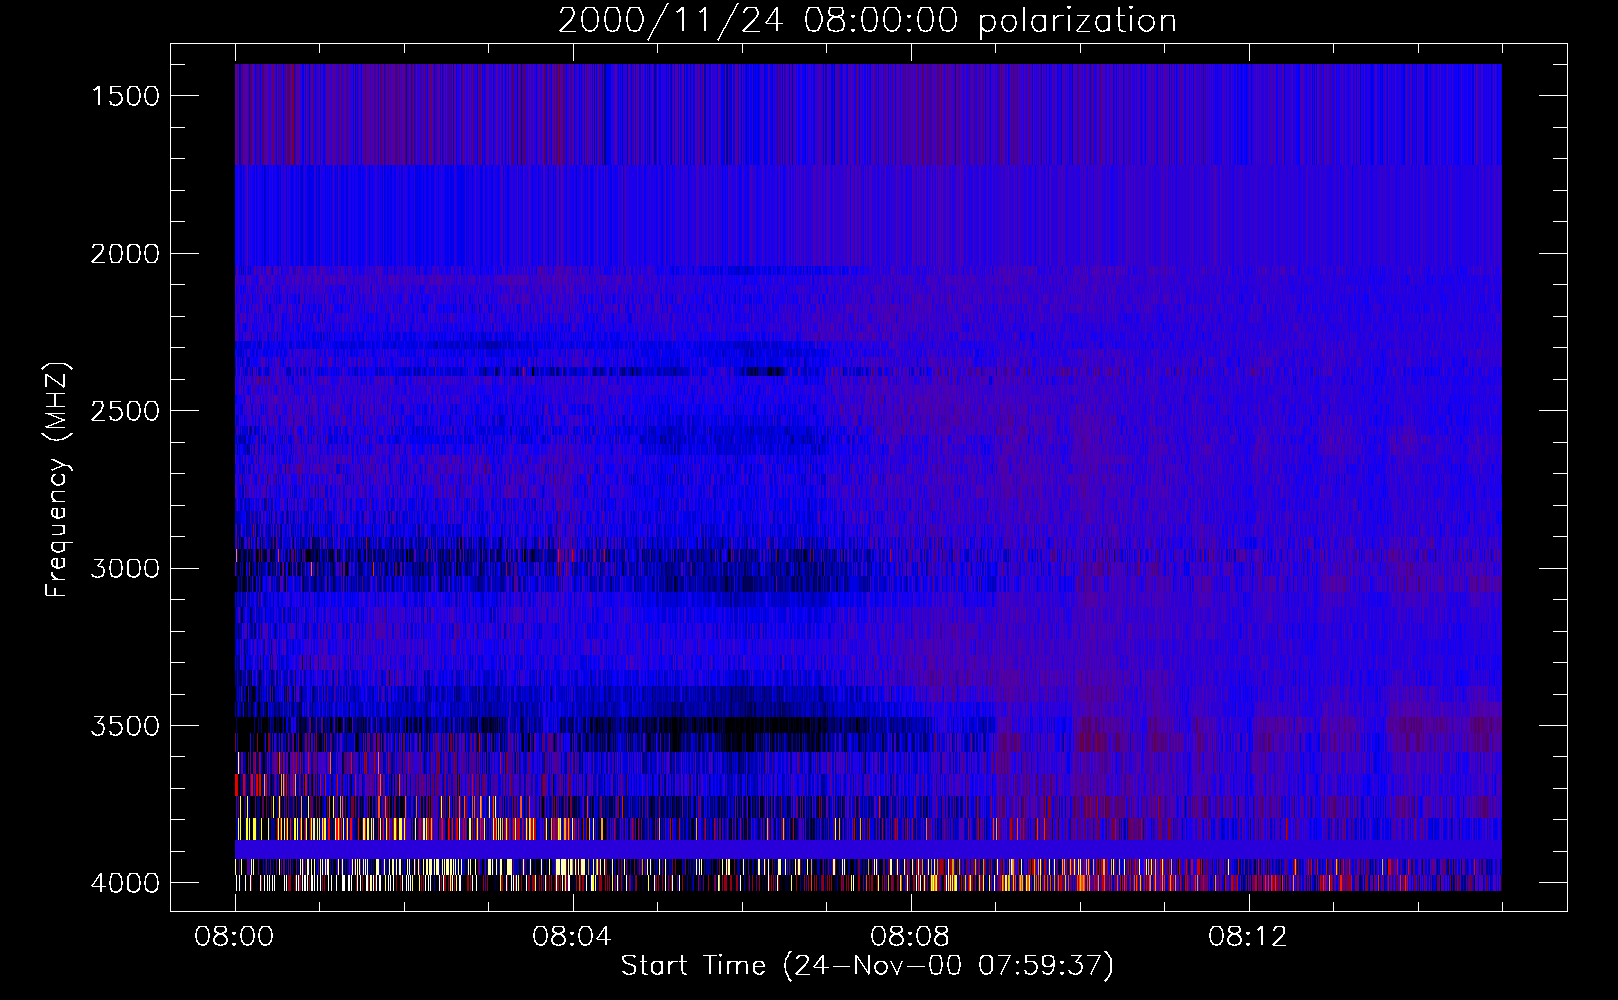Select the 3500 frequency tick label

click(125, 726)
